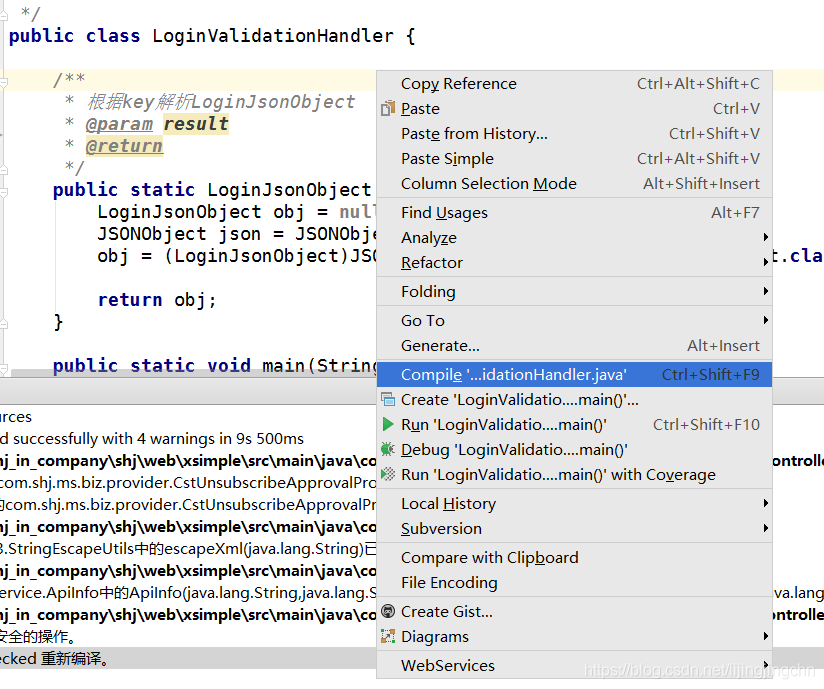Click the Run with Coverage icon
The image size is (824, 689).
coord(388,474)
